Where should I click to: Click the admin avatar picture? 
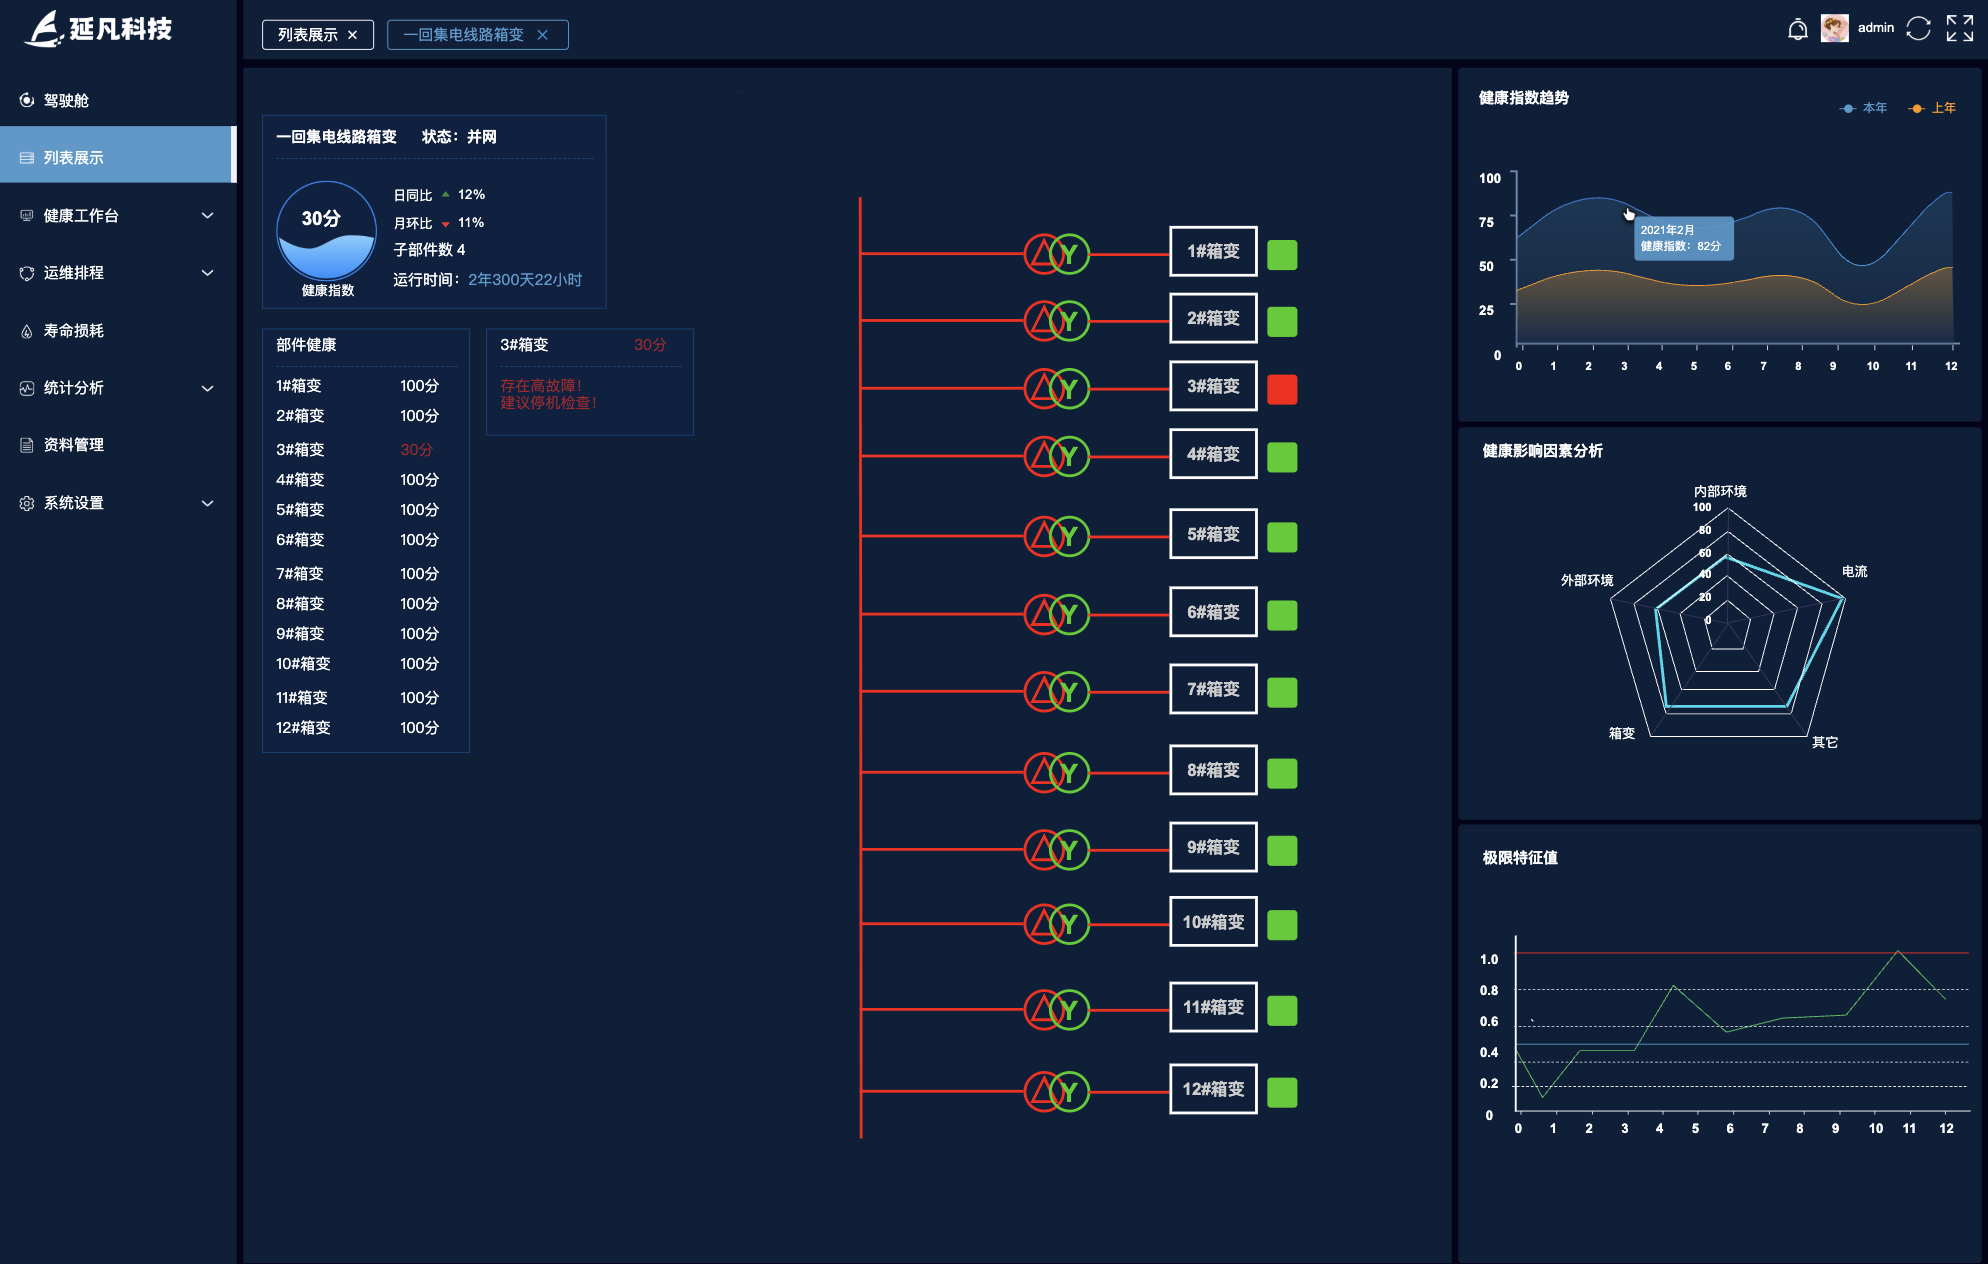point(1834,29)
